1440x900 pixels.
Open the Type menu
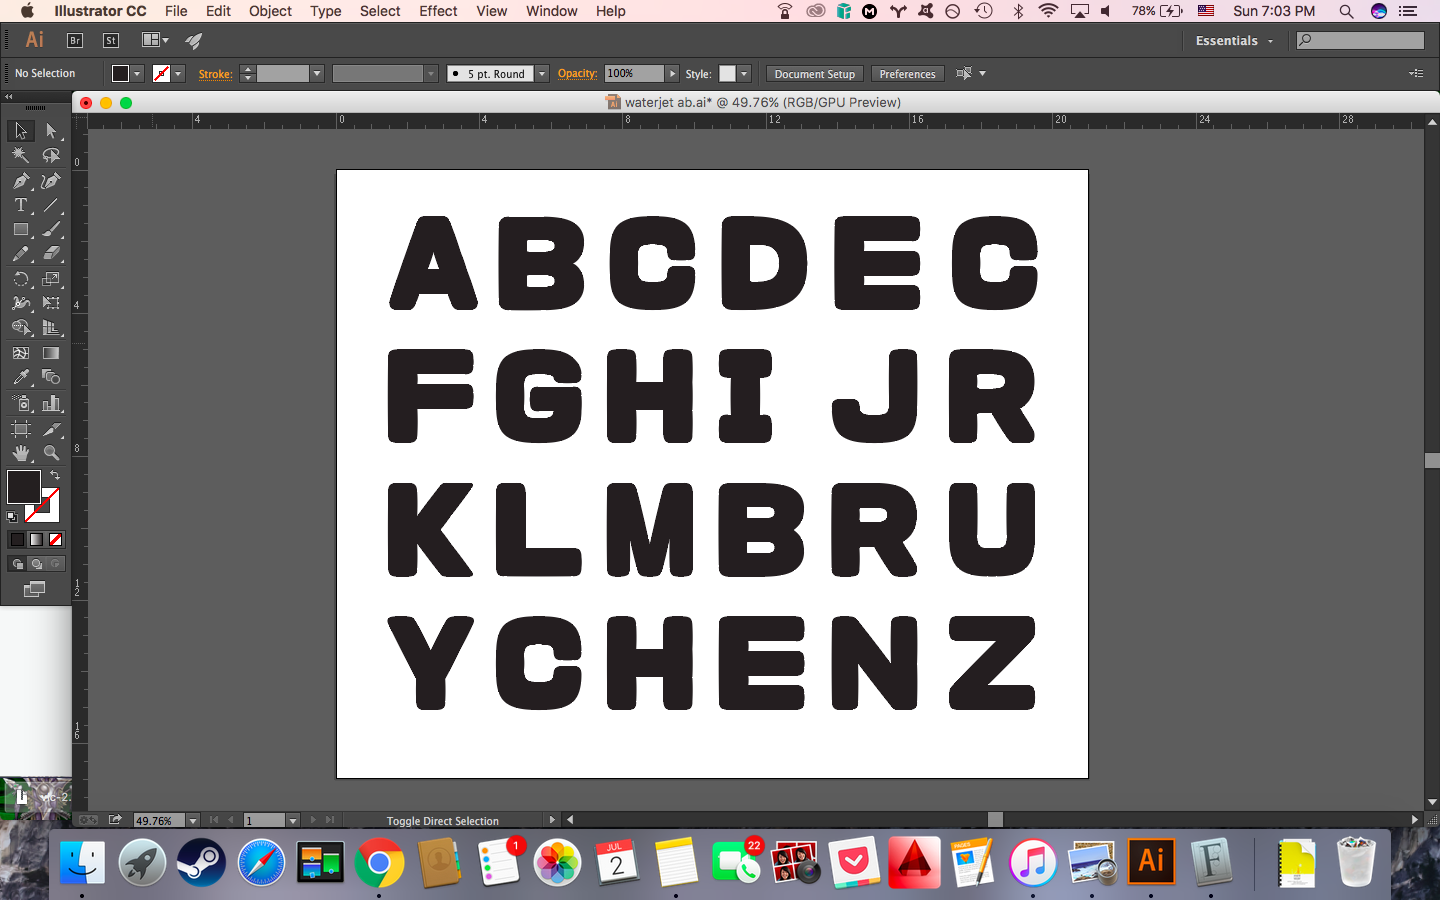[x=326, y=11]
